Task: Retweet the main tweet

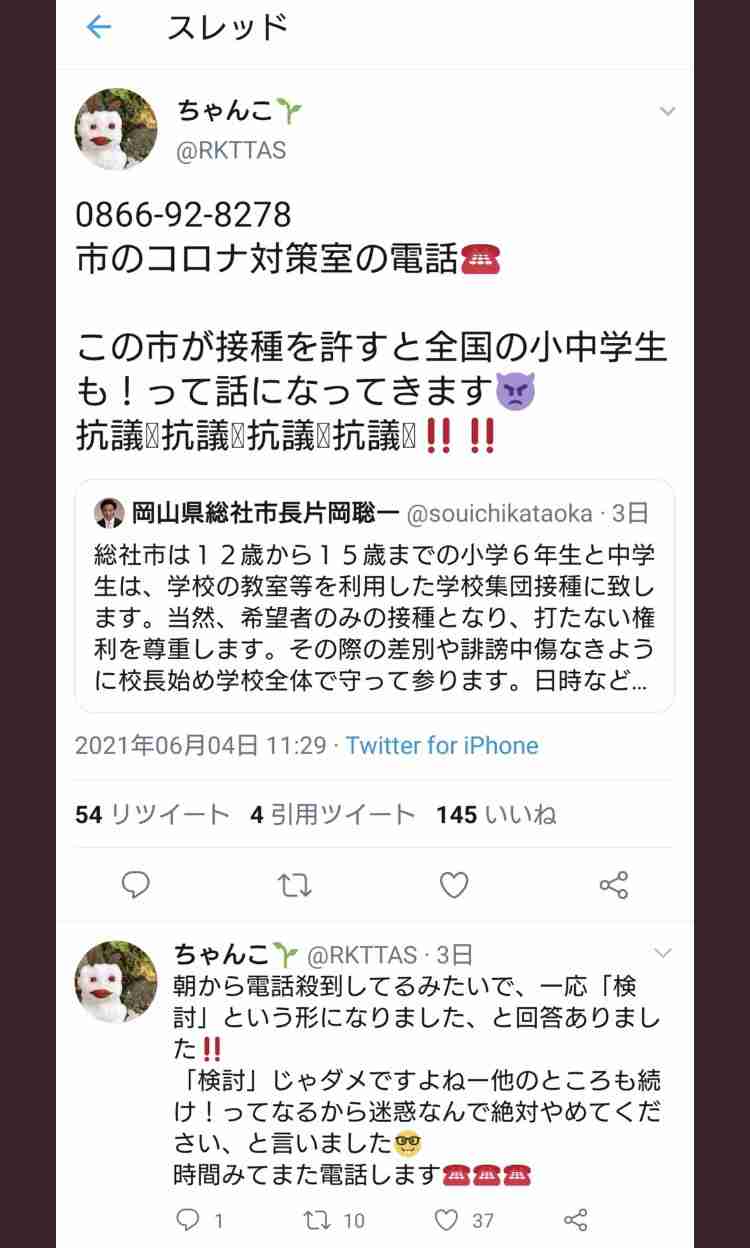Action: 294,884
